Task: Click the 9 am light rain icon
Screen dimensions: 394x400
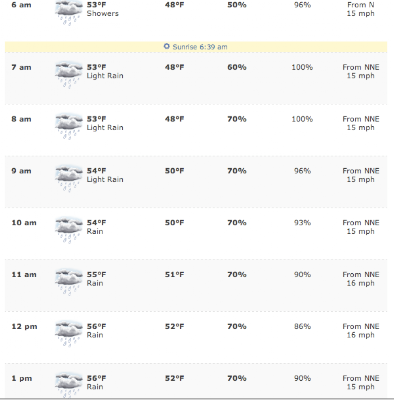Action: pyautogui.click(x=69, y=178)
